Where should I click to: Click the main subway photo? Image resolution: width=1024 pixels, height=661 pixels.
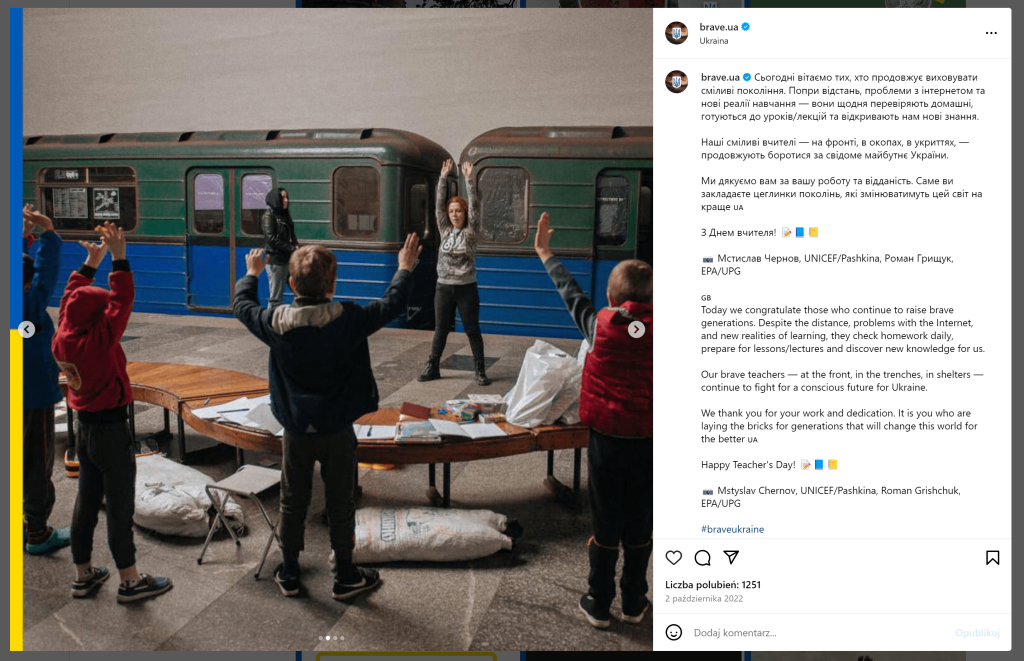click(x=338, y=329)
